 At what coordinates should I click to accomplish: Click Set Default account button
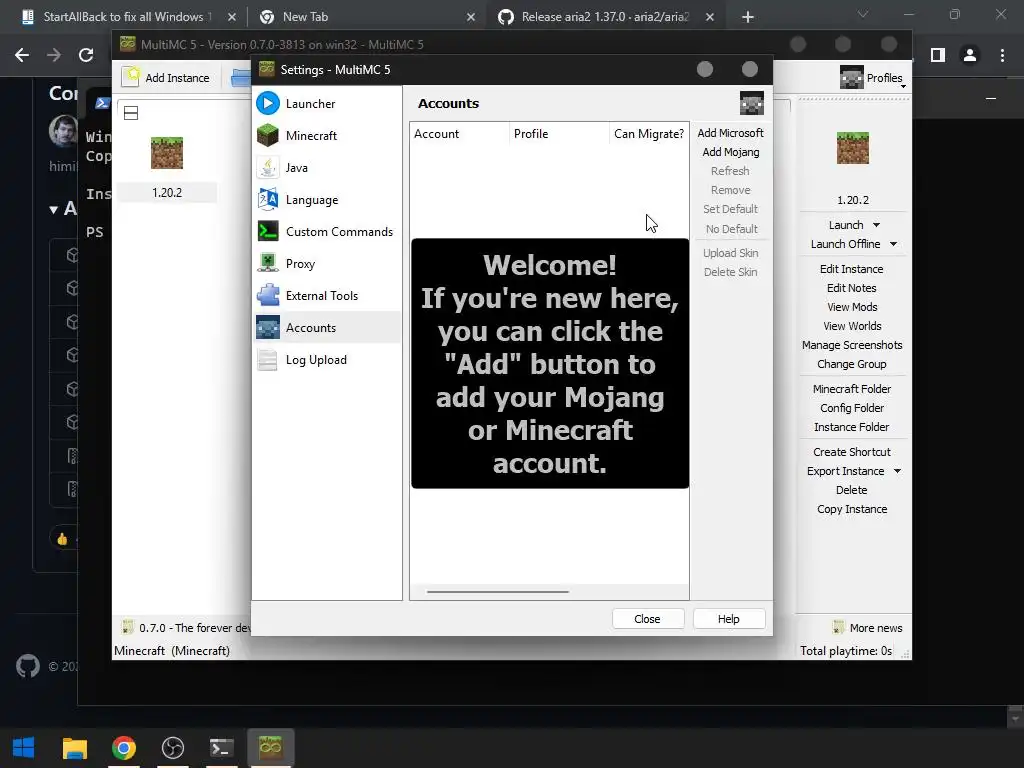point(730,209)
